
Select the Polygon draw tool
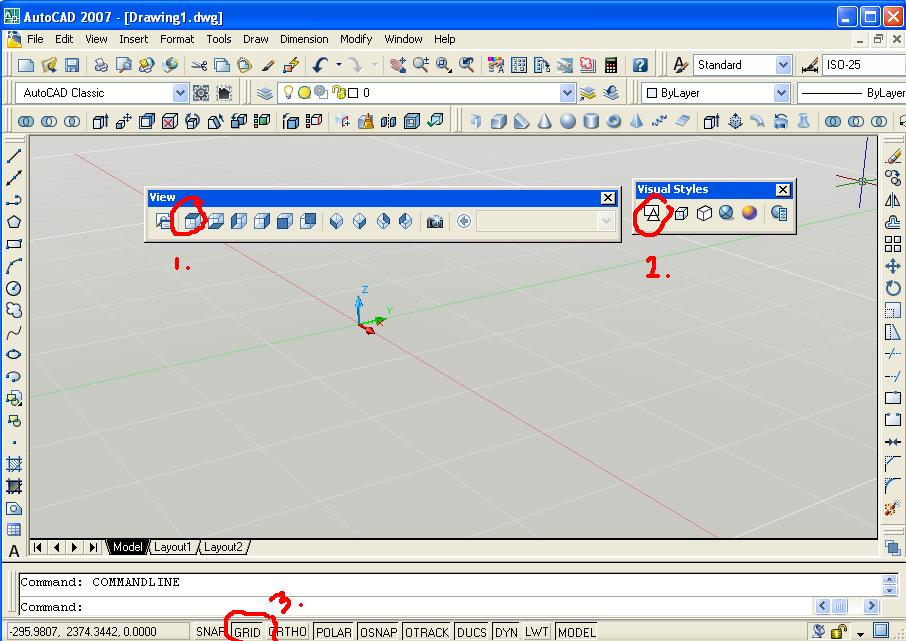click(x=14, y=222)
